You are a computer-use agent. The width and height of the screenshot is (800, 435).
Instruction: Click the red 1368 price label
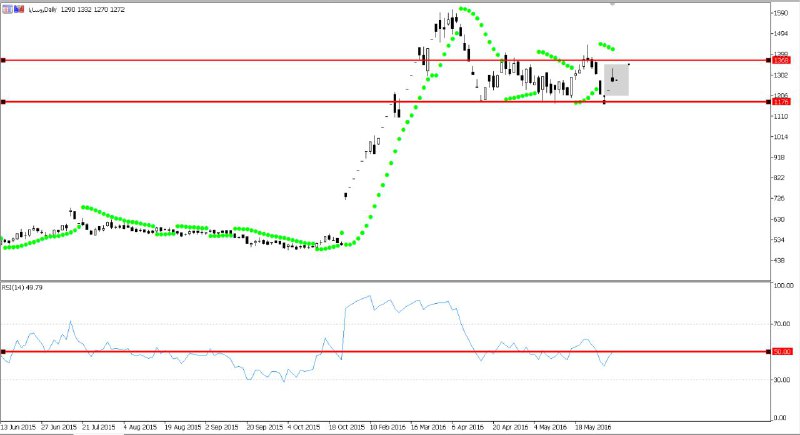point(782,61)
